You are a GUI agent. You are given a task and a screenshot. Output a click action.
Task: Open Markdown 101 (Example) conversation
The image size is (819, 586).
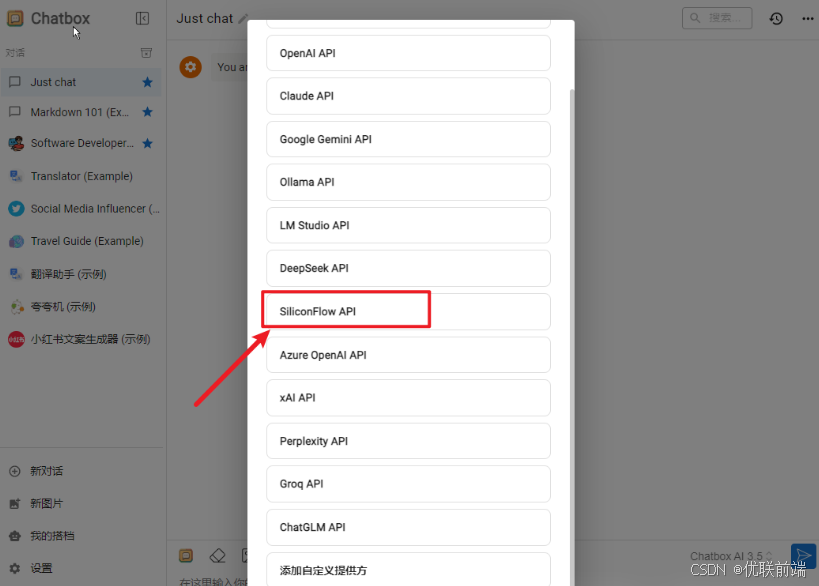coord(81,112)
